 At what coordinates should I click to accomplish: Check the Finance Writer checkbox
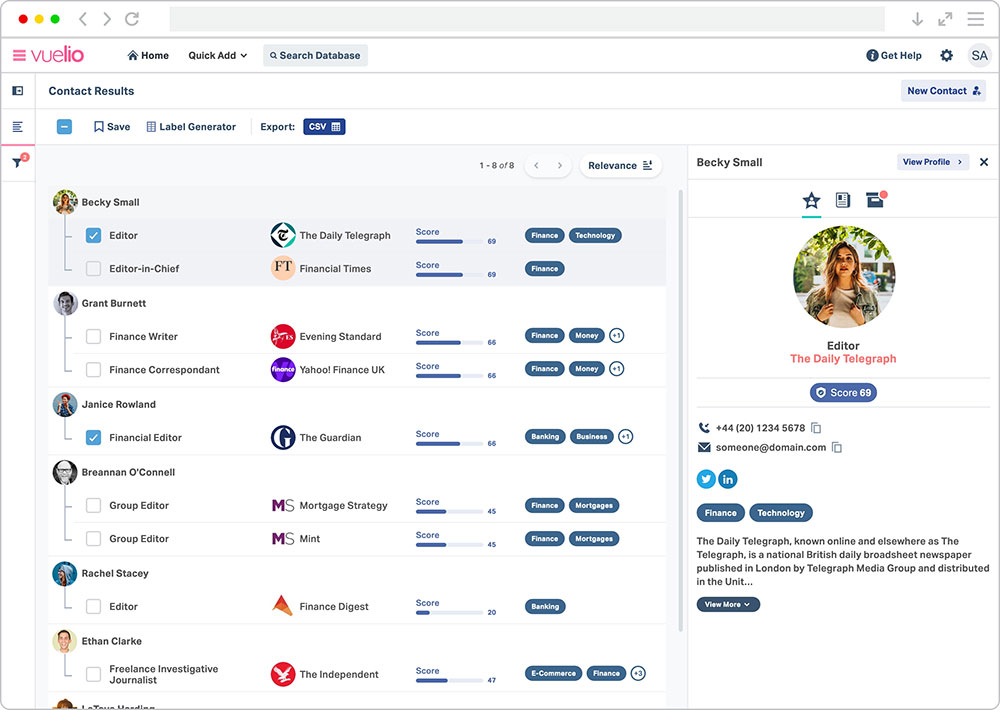93,336
